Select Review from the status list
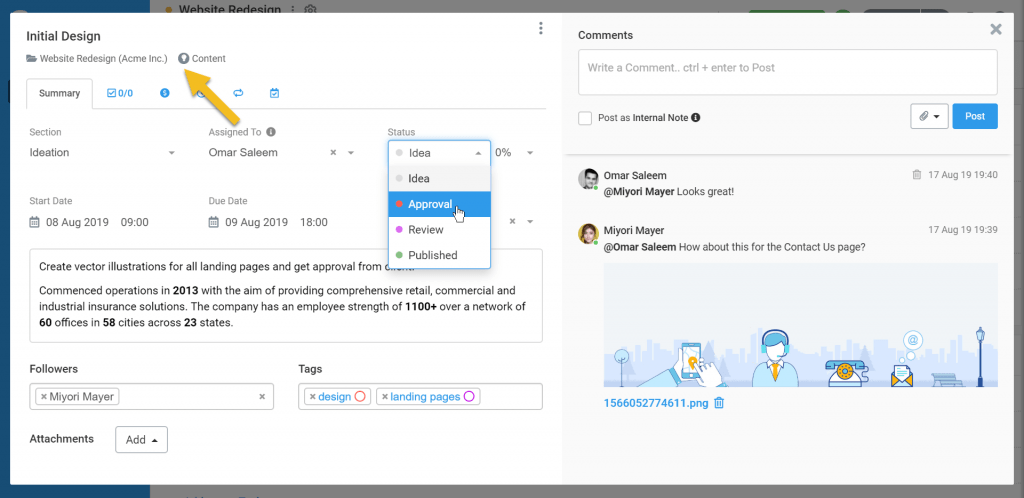The width and height of the screenshot is (1024, 498). pos(426,230)
